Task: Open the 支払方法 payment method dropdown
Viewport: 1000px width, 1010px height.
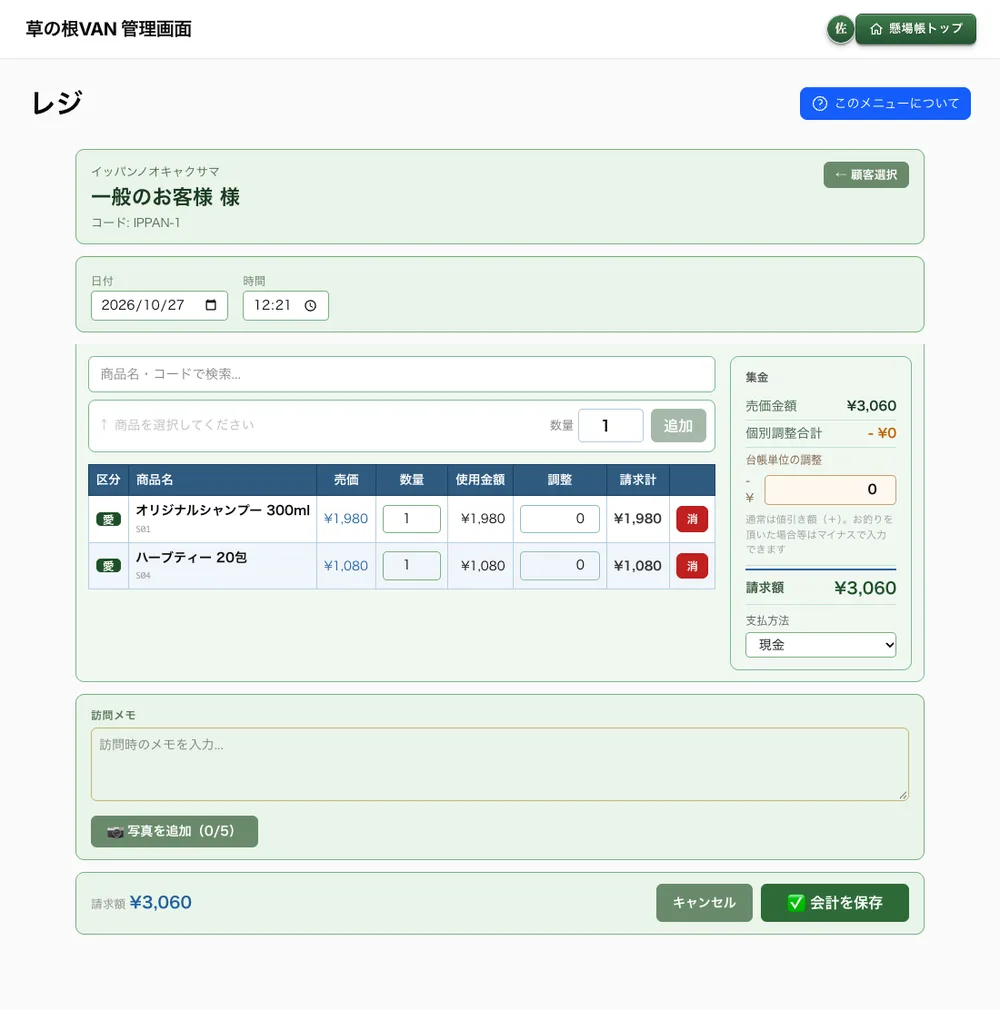Action: [821, 645]
